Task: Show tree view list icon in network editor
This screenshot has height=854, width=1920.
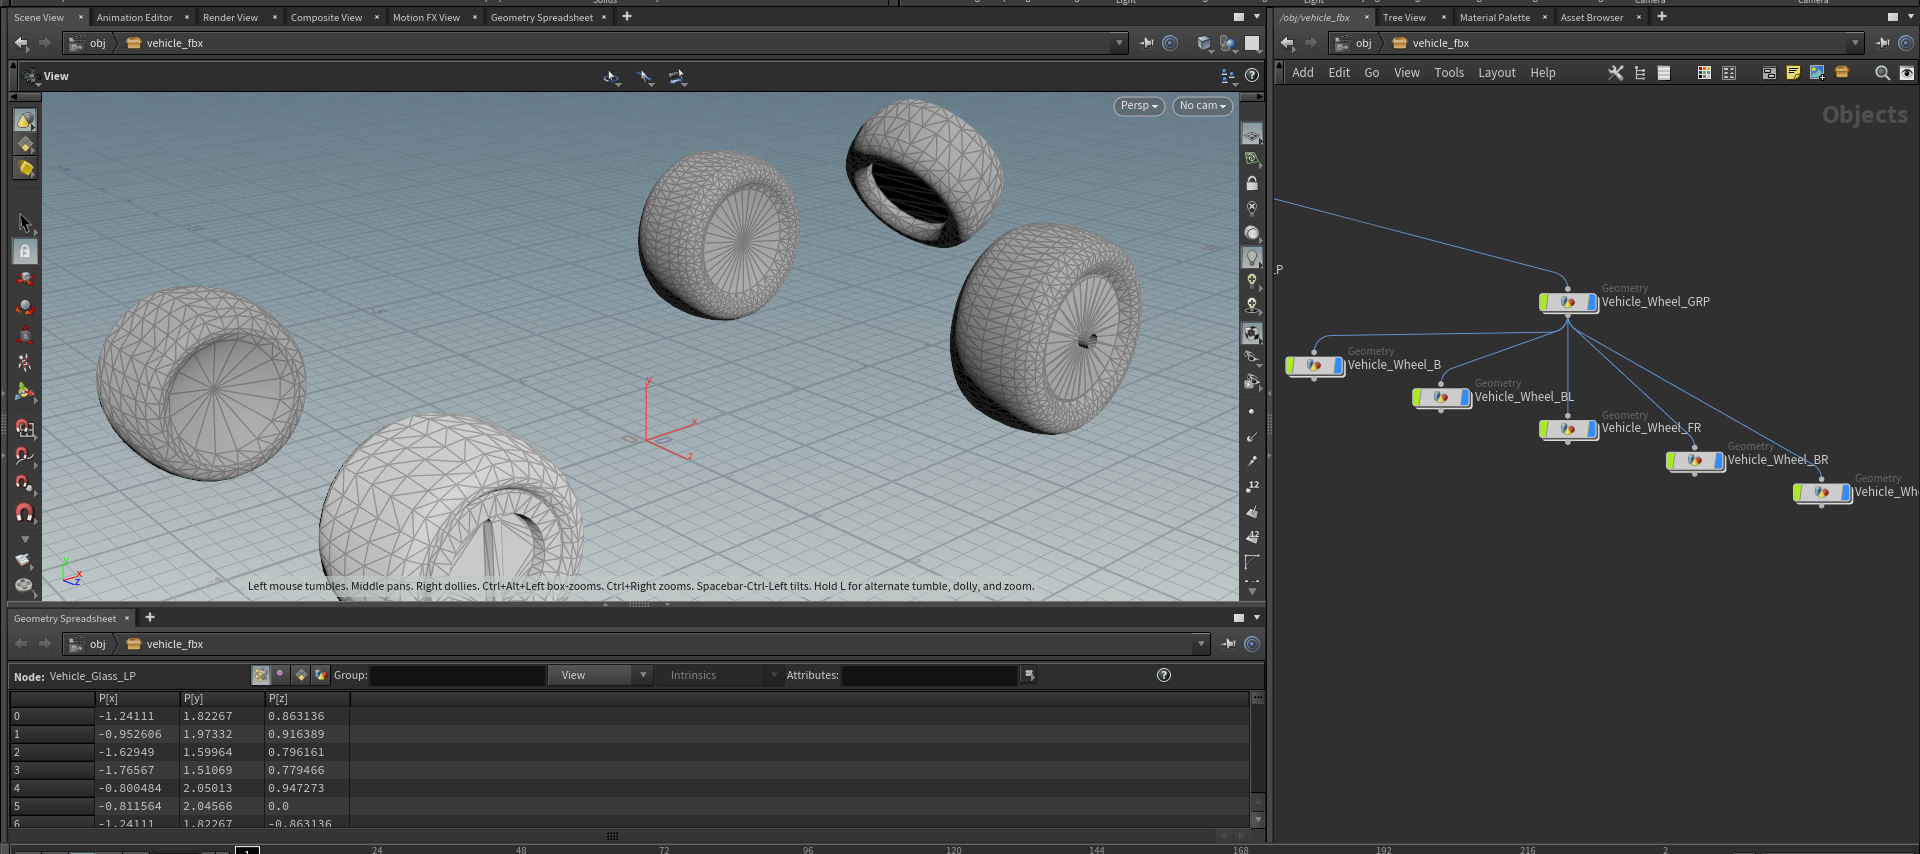Action: 1640,73
